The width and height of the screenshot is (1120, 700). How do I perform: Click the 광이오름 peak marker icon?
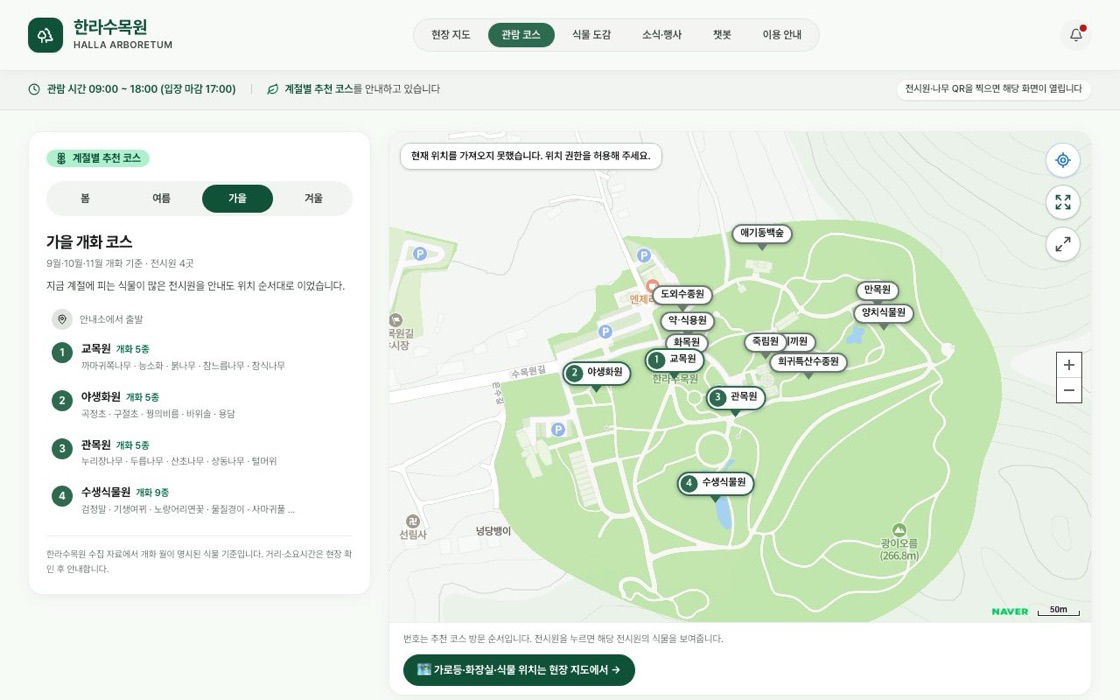click(899, 530)
